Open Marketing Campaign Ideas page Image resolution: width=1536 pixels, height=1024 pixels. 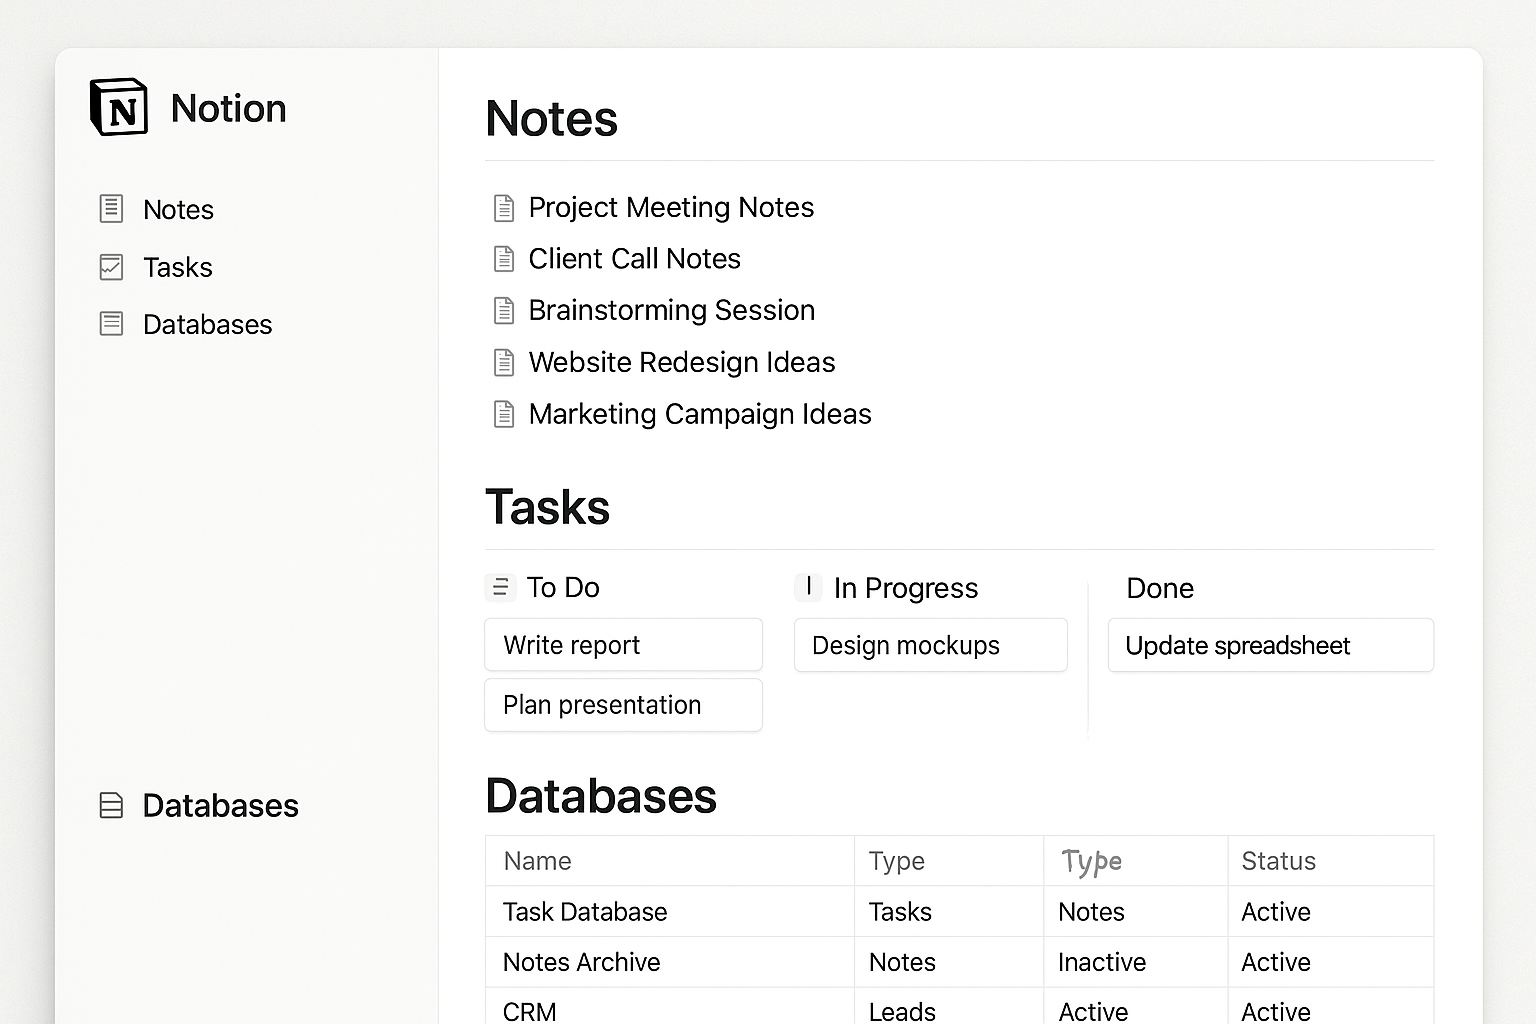700,414
